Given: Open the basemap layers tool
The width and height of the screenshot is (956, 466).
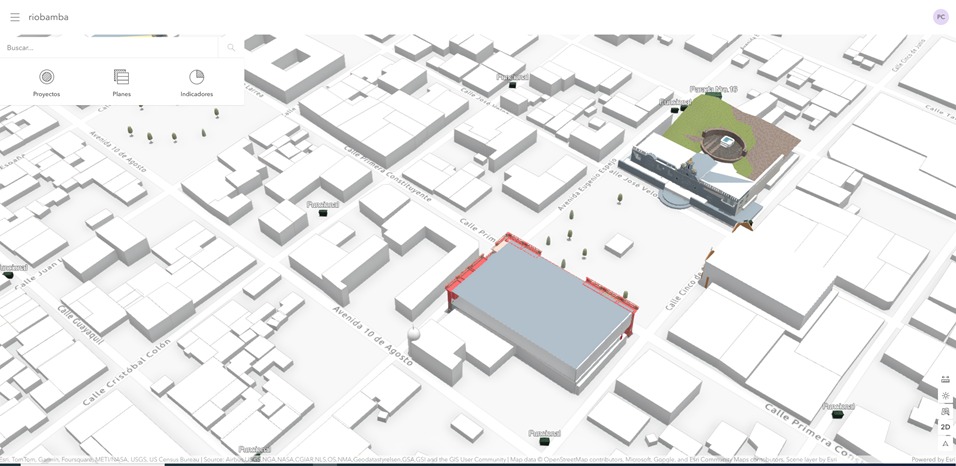Looking at the screenshot, I should click(x=945, y=379).
